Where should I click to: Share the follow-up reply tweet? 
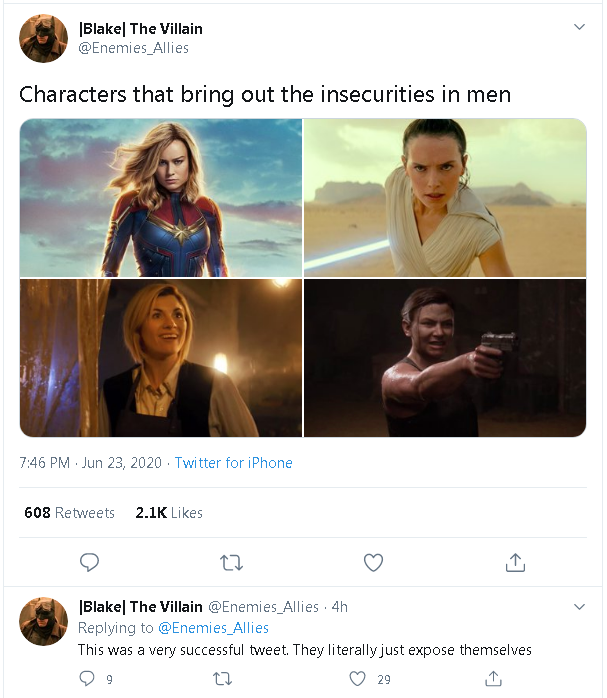[492, 678]
